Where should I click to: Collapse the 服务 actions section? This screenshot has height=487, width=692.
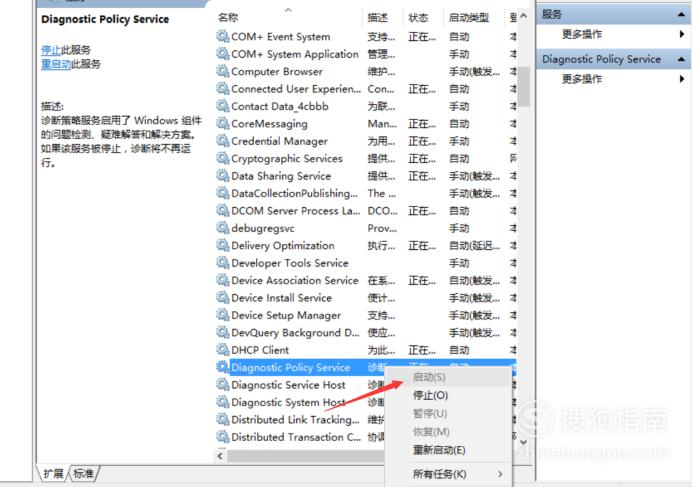[x=681, y=15]
